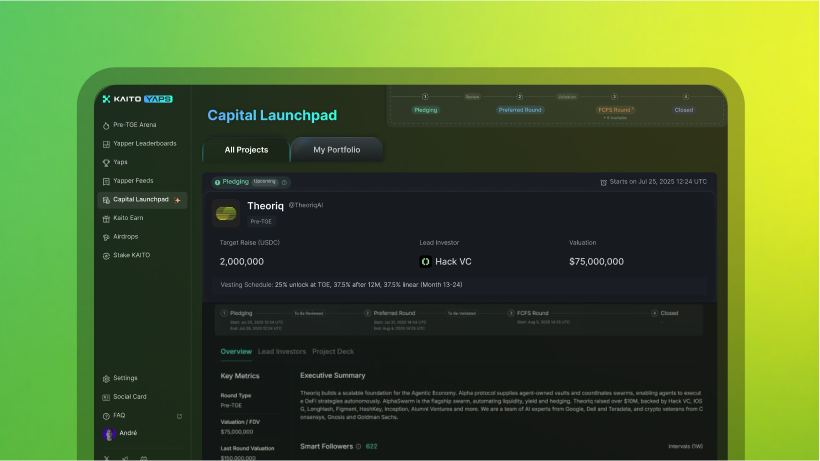Image resolution: width=820 pixels, height=461 pixels.
Task: Click the Kaito Earn gift icon
Action: [106, 219]
